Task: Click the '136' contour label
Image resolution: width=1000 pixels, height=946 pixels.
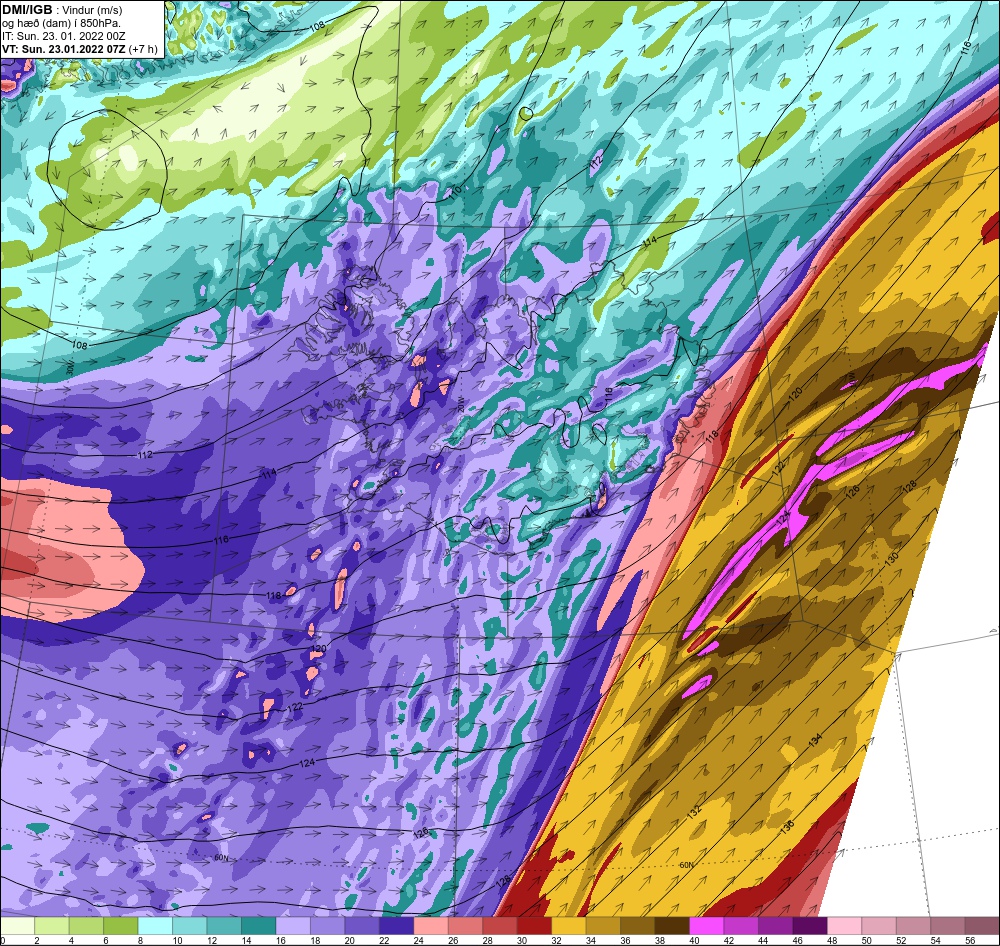Action: 787,826
